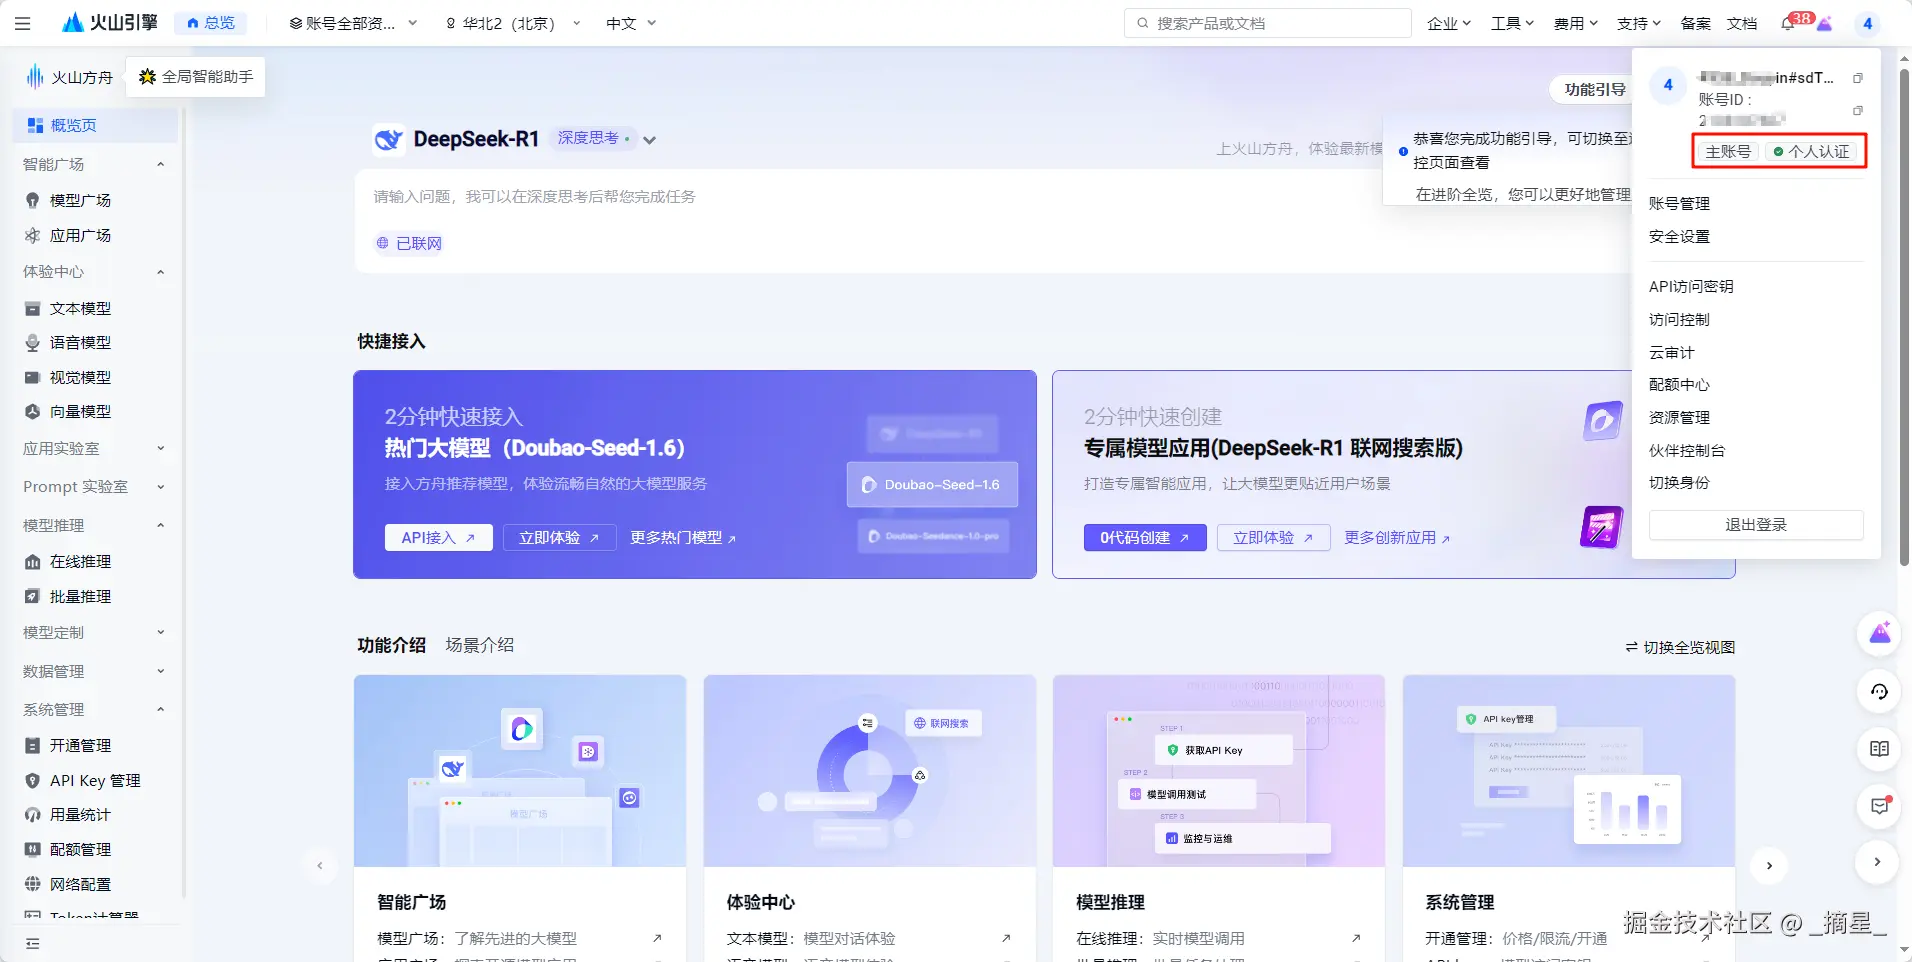Toggle 切换全览视图 view switch
1912x962 pixels.
1680,647
